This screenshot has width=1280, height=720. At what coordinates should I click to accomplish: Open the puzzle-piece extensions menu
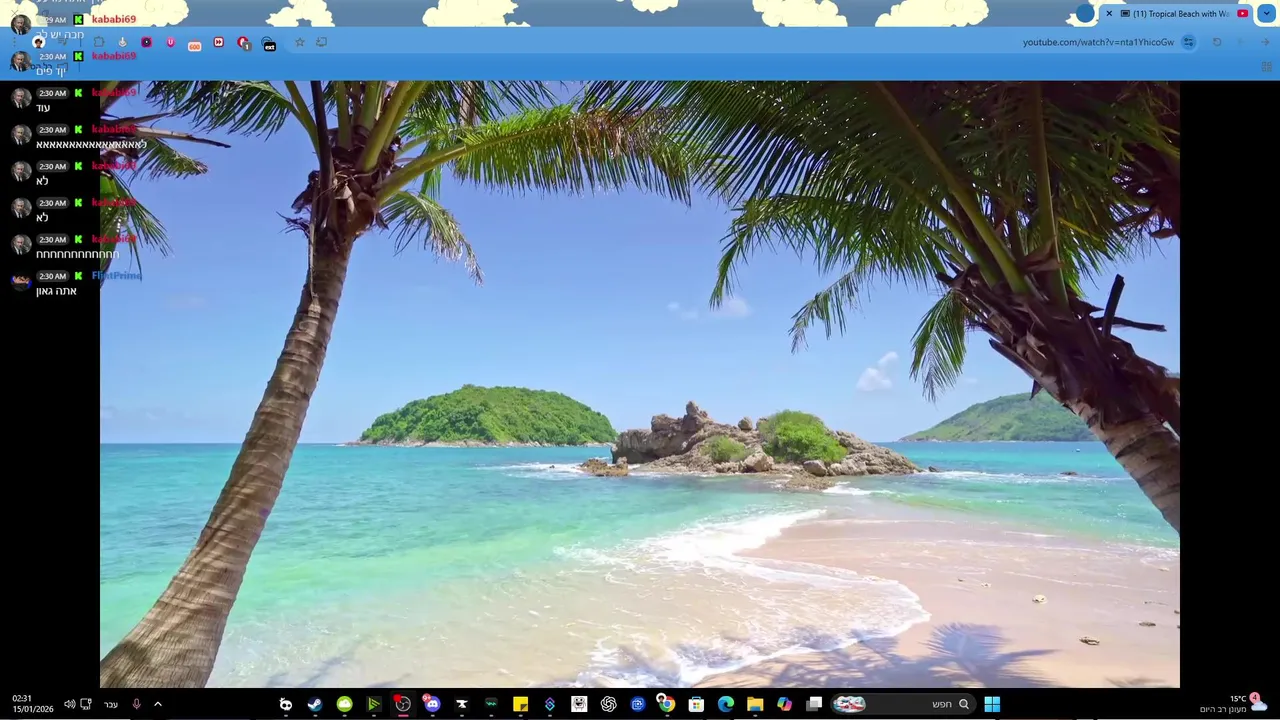pyautogui.click(x=99, y=42)
